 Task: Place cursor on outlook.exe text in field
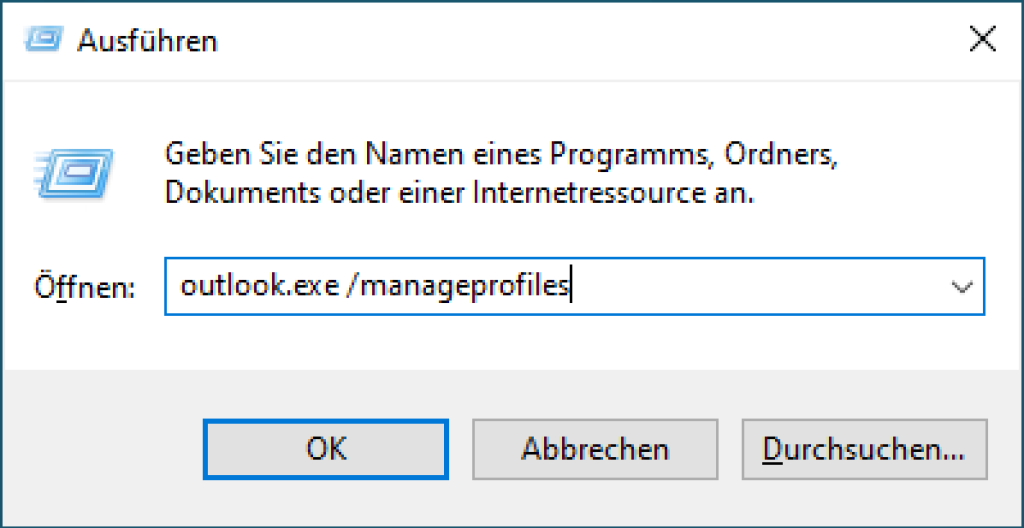pyautogui.click(x=259, y=286)
